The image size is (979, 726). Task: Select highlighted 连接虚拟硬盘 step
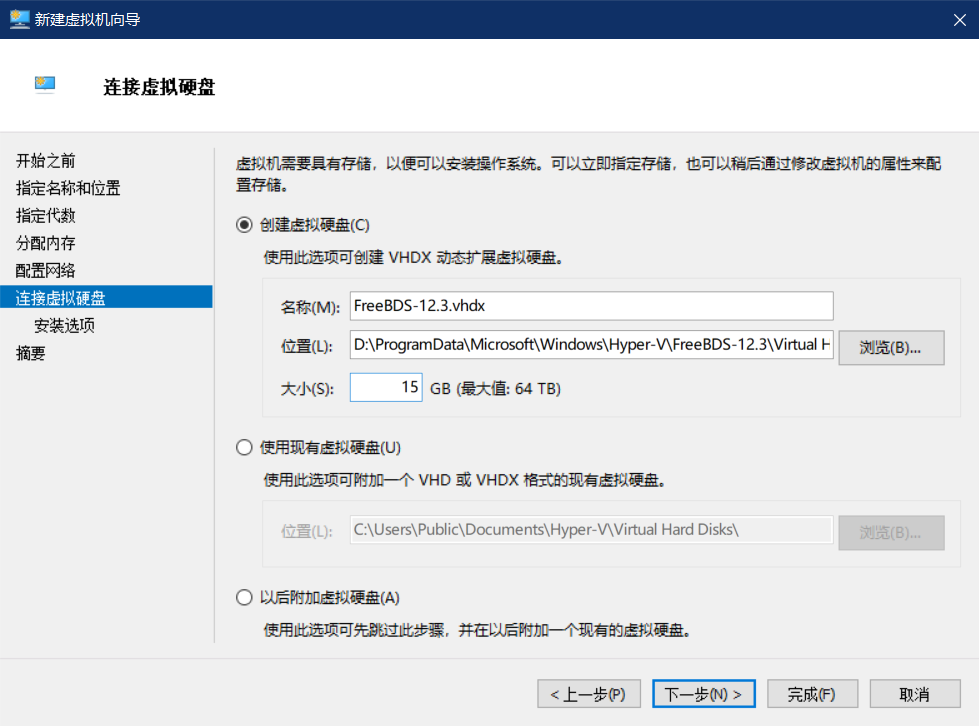click(x=106, y=297)
